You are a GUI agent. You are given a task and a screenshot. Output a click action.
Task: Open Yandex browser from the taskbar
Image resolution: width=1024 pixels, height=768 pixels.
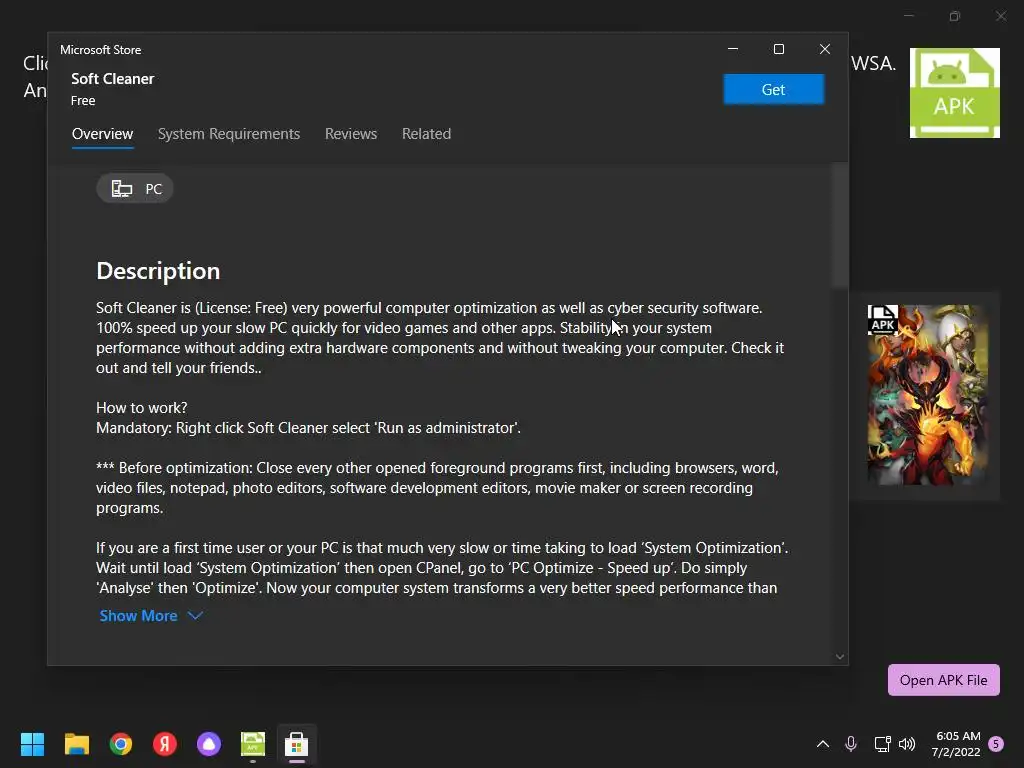165,744
